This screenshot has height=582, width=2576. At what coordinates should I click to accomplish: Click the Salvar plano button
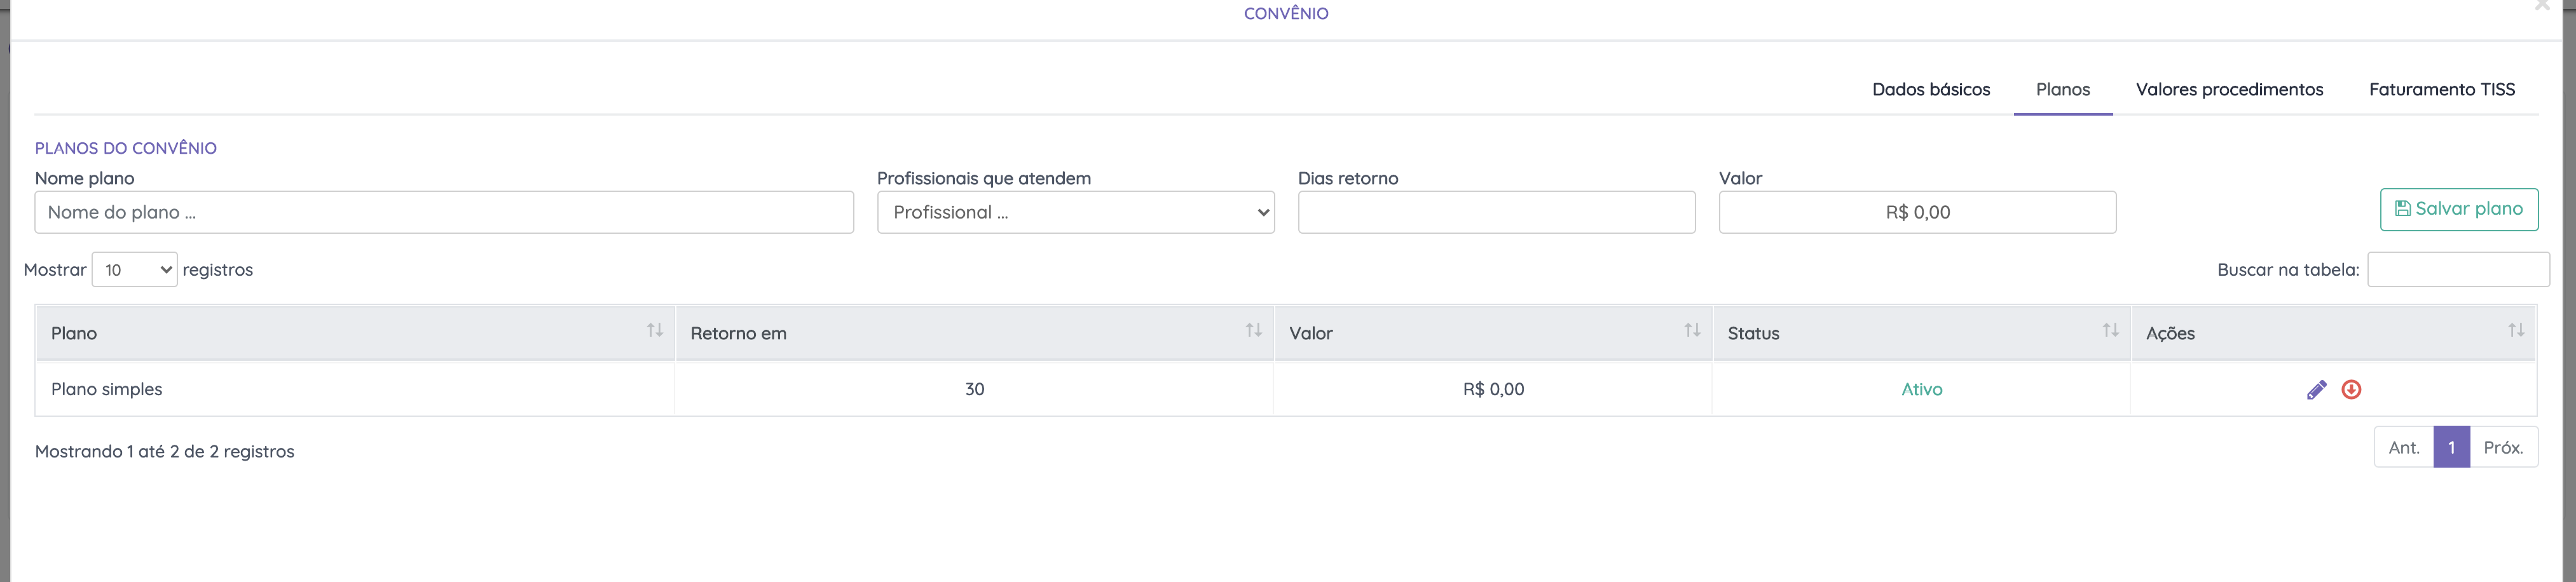[x=2458, y=210]
